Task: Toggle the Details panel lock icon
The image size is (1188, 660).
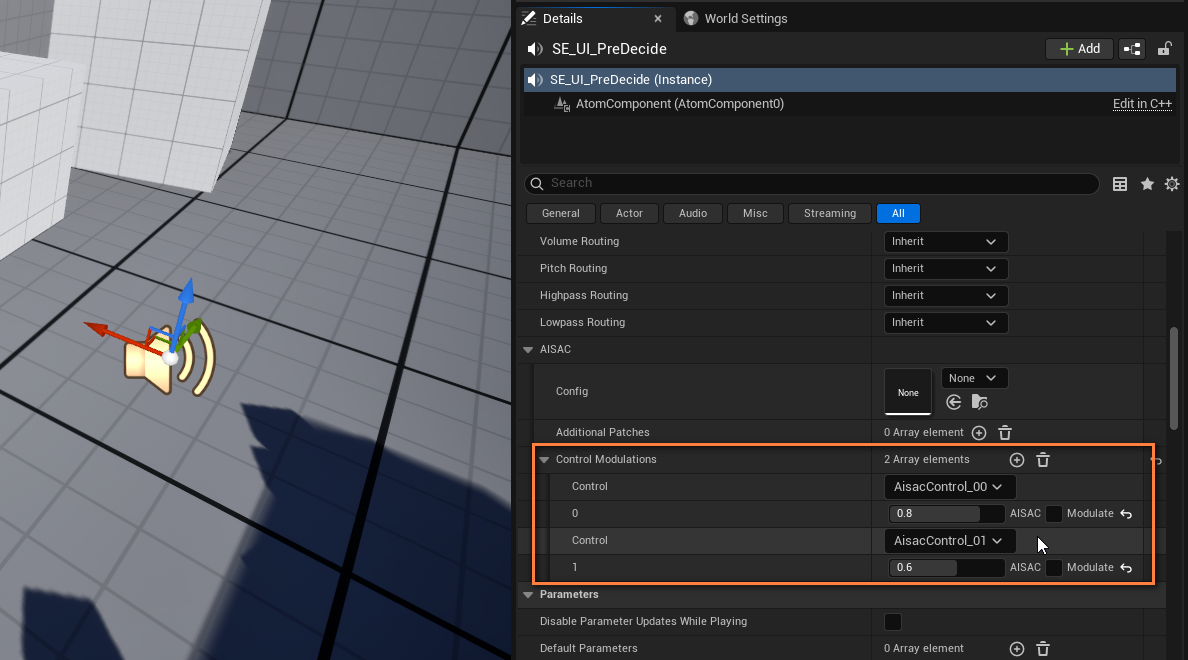Action: 1165,49
